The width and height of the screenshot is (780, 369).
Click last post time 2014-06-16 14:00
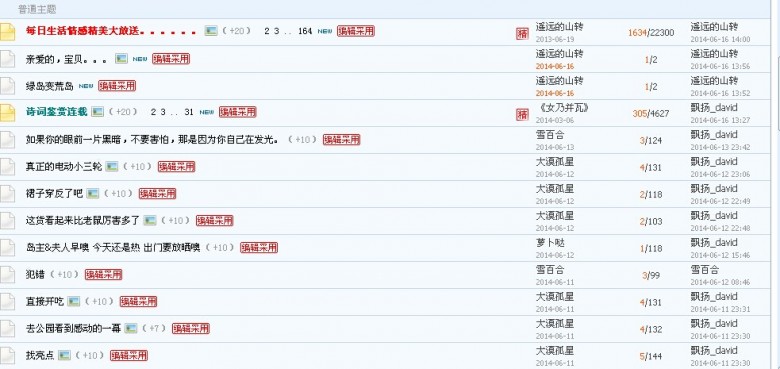tap(720, 39)
